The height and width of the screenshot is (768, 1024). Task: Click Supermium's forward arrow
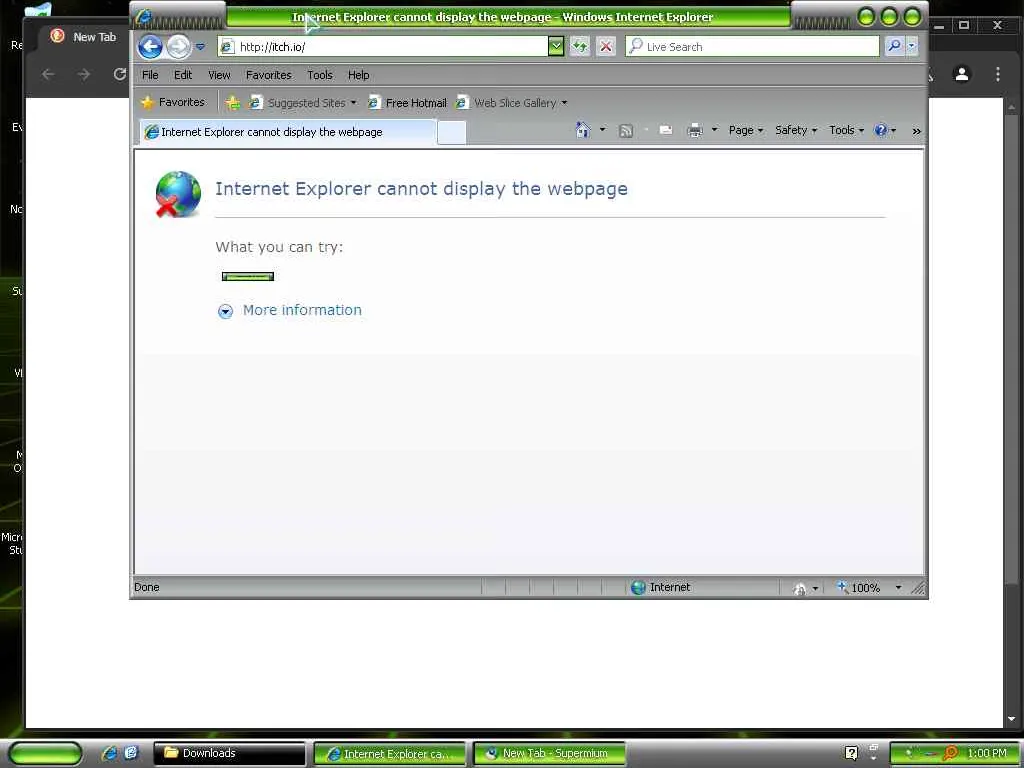click(x=84, y=74)
